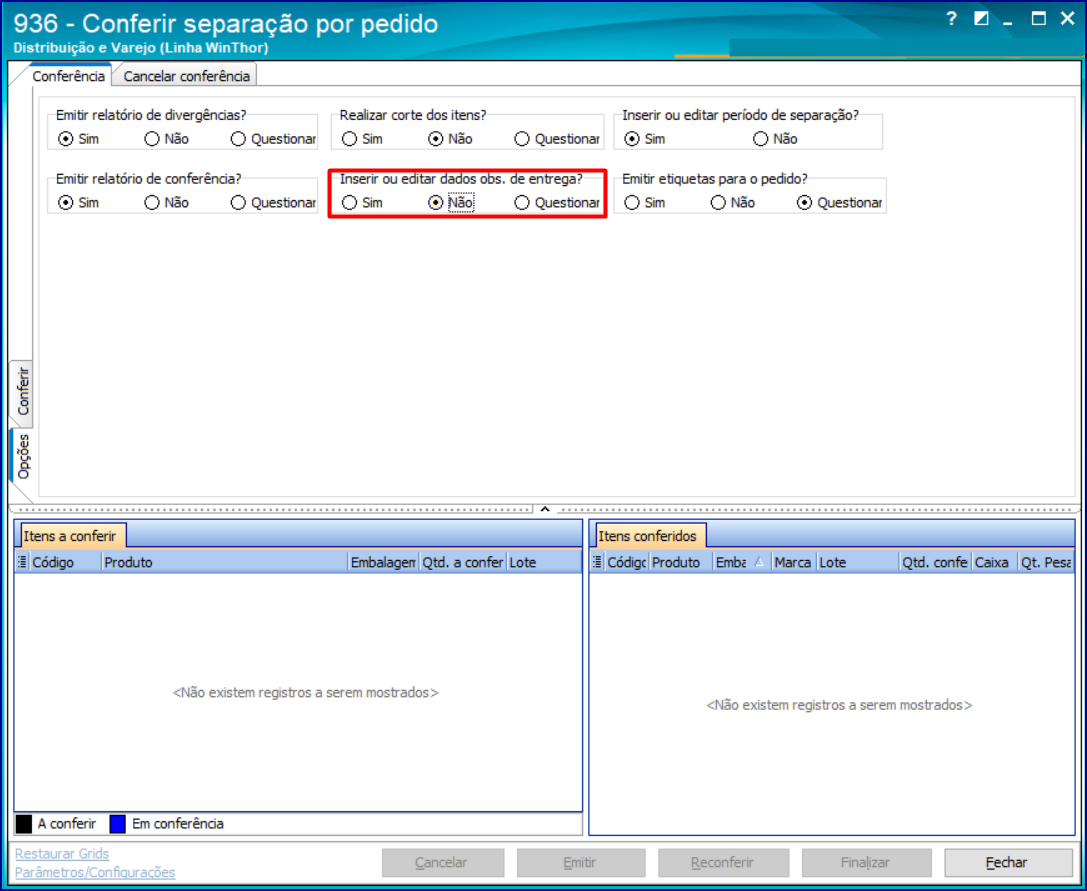This screenshot has width=1087, height=891.
Task: Sort by Código column in Itens a conferir
Action: tap(66, 562)
